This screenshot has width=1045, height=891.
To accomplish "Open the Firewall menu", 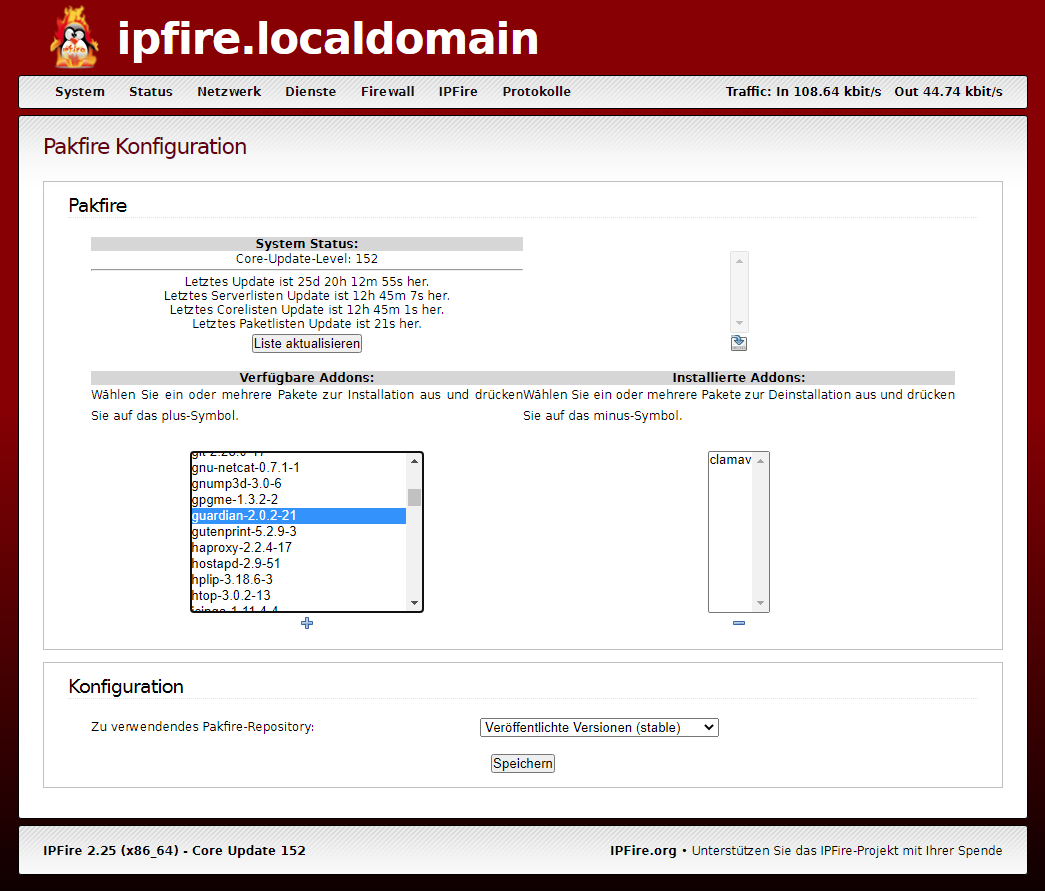I will click(x=388, y=92).
